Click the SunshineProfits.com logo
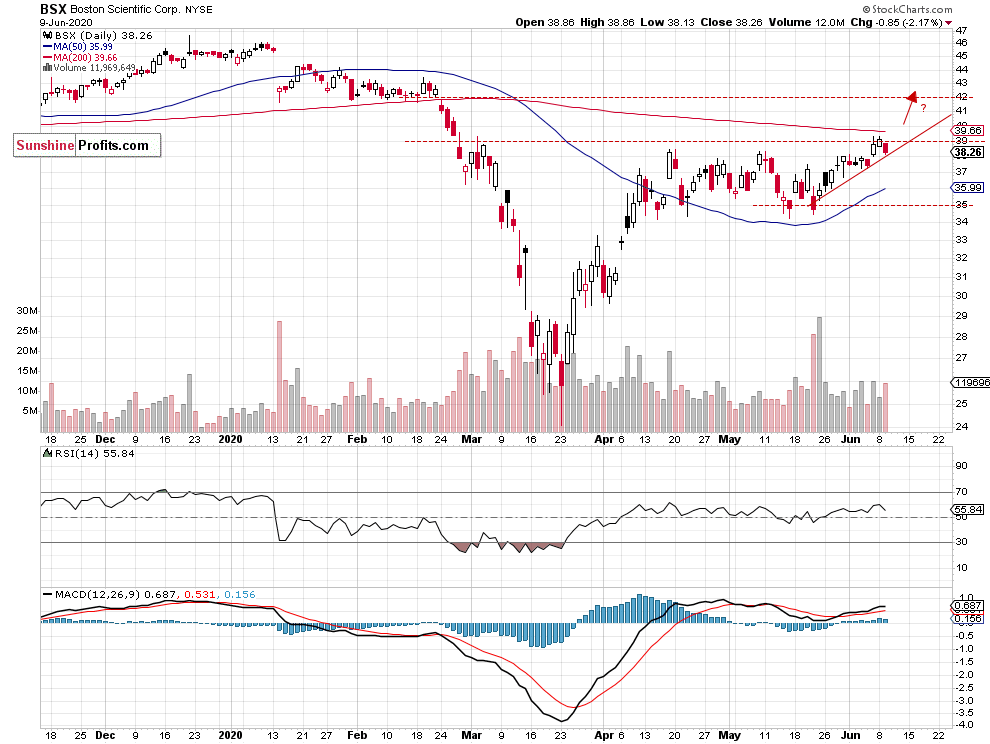 pos(87,145)
